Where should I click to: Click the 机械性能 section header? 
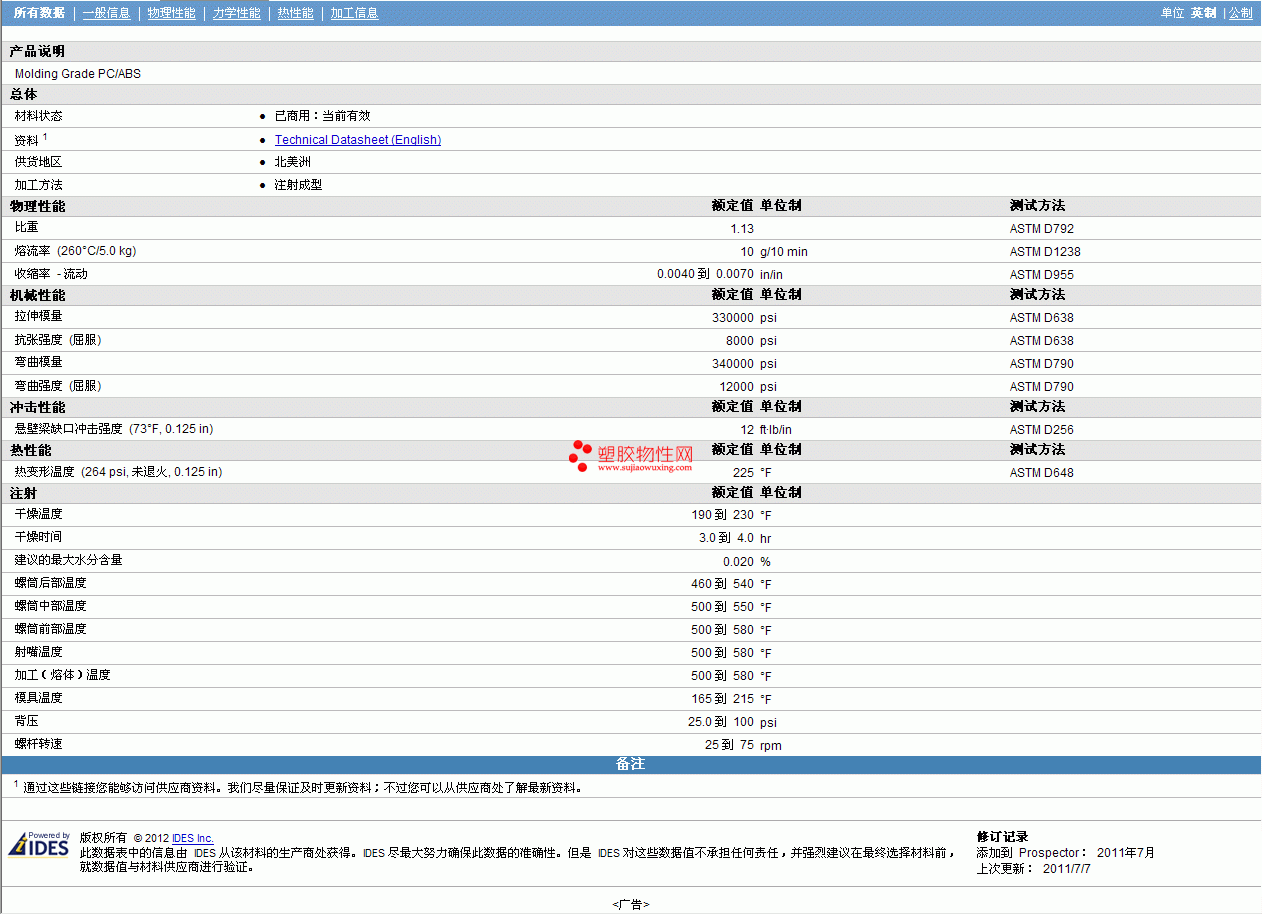click(631, 295)
